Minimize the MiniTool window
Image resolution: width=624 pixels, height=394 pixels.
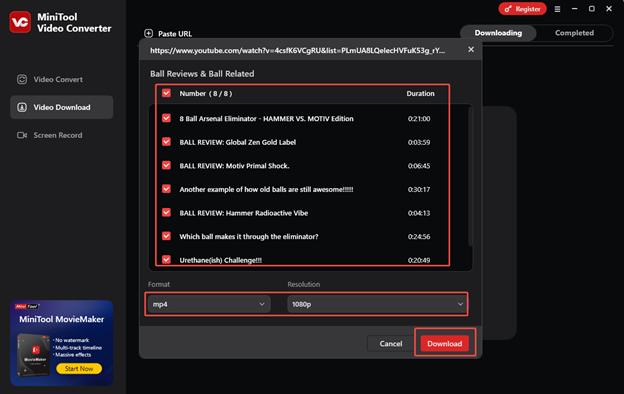574,9
